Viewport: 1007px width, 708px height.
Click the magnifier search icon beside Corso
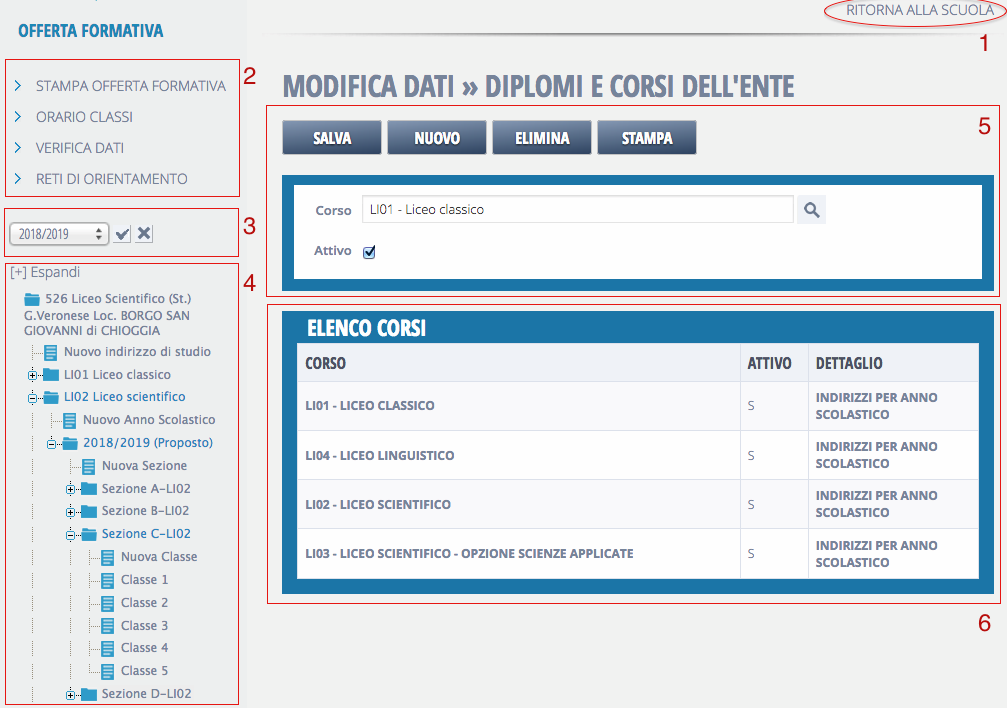coord(811,210)
